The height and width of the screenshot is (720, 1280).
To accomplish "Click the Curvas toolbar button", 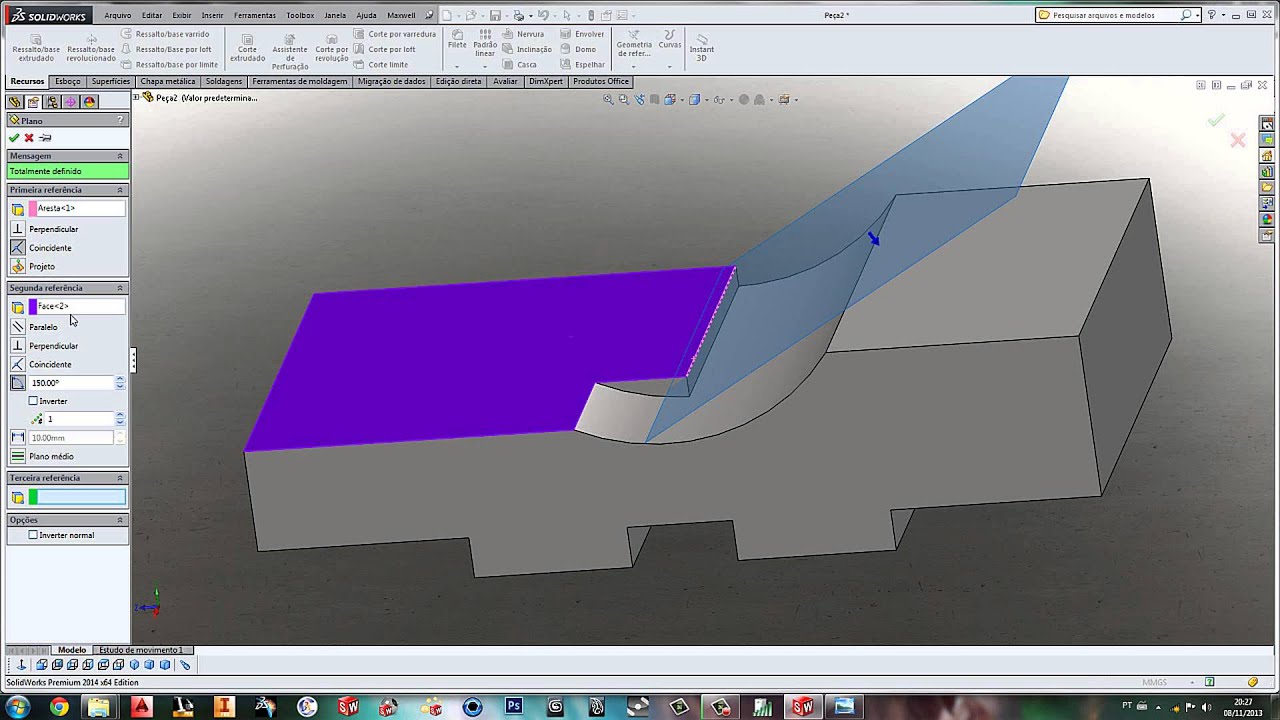I will coord(670,42).
